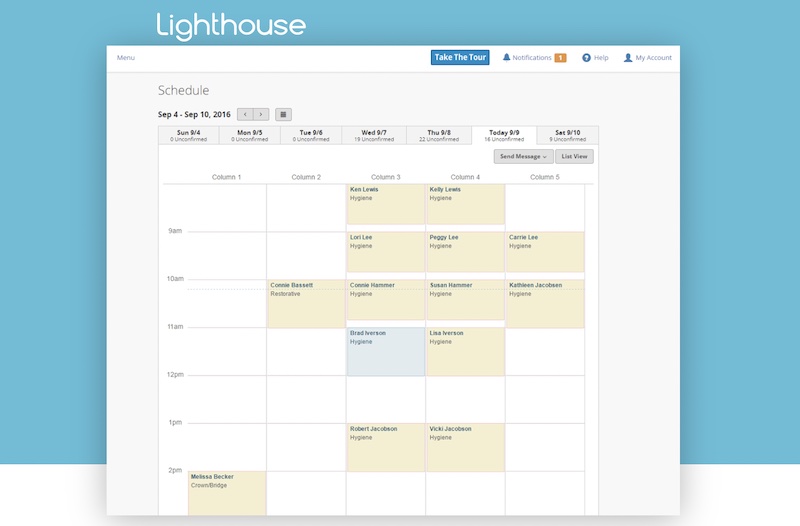Click the Column 3 header
Viewport: 800px width, 526px height.
point(386,177)
